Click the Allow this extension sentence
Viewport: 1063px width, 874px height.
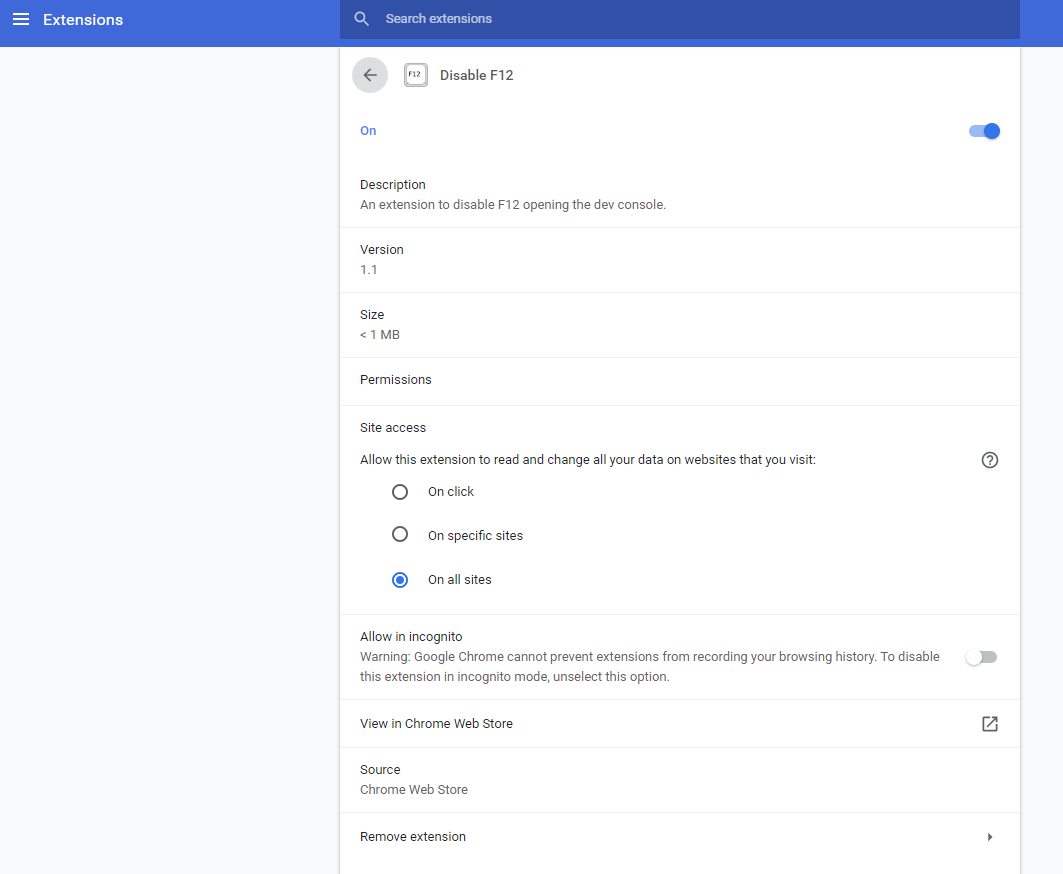click(587, 460)
